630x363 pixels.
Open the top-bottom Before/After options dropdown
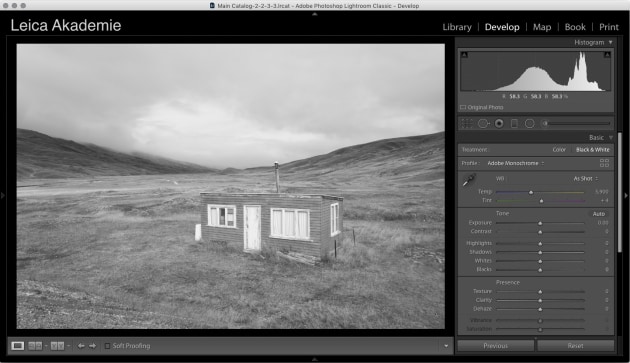(68, 346)
